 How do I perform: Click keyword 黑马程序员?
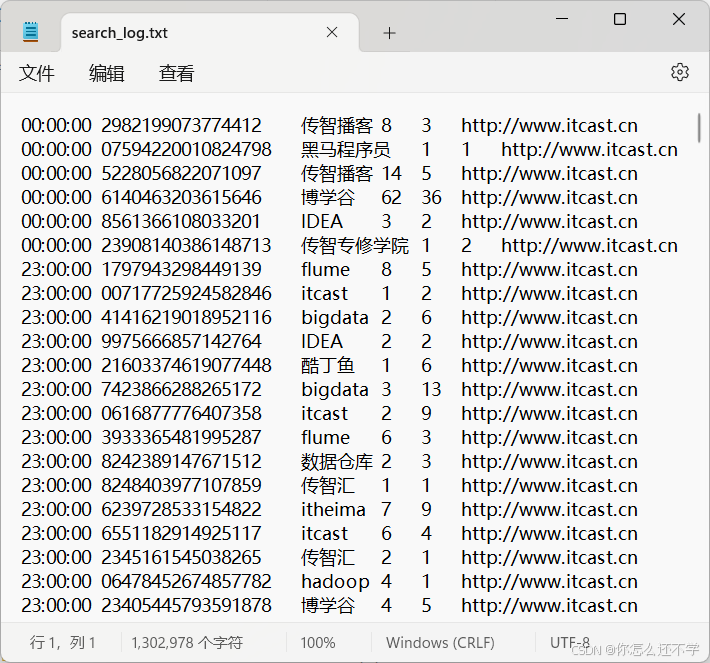coord(345,150)
